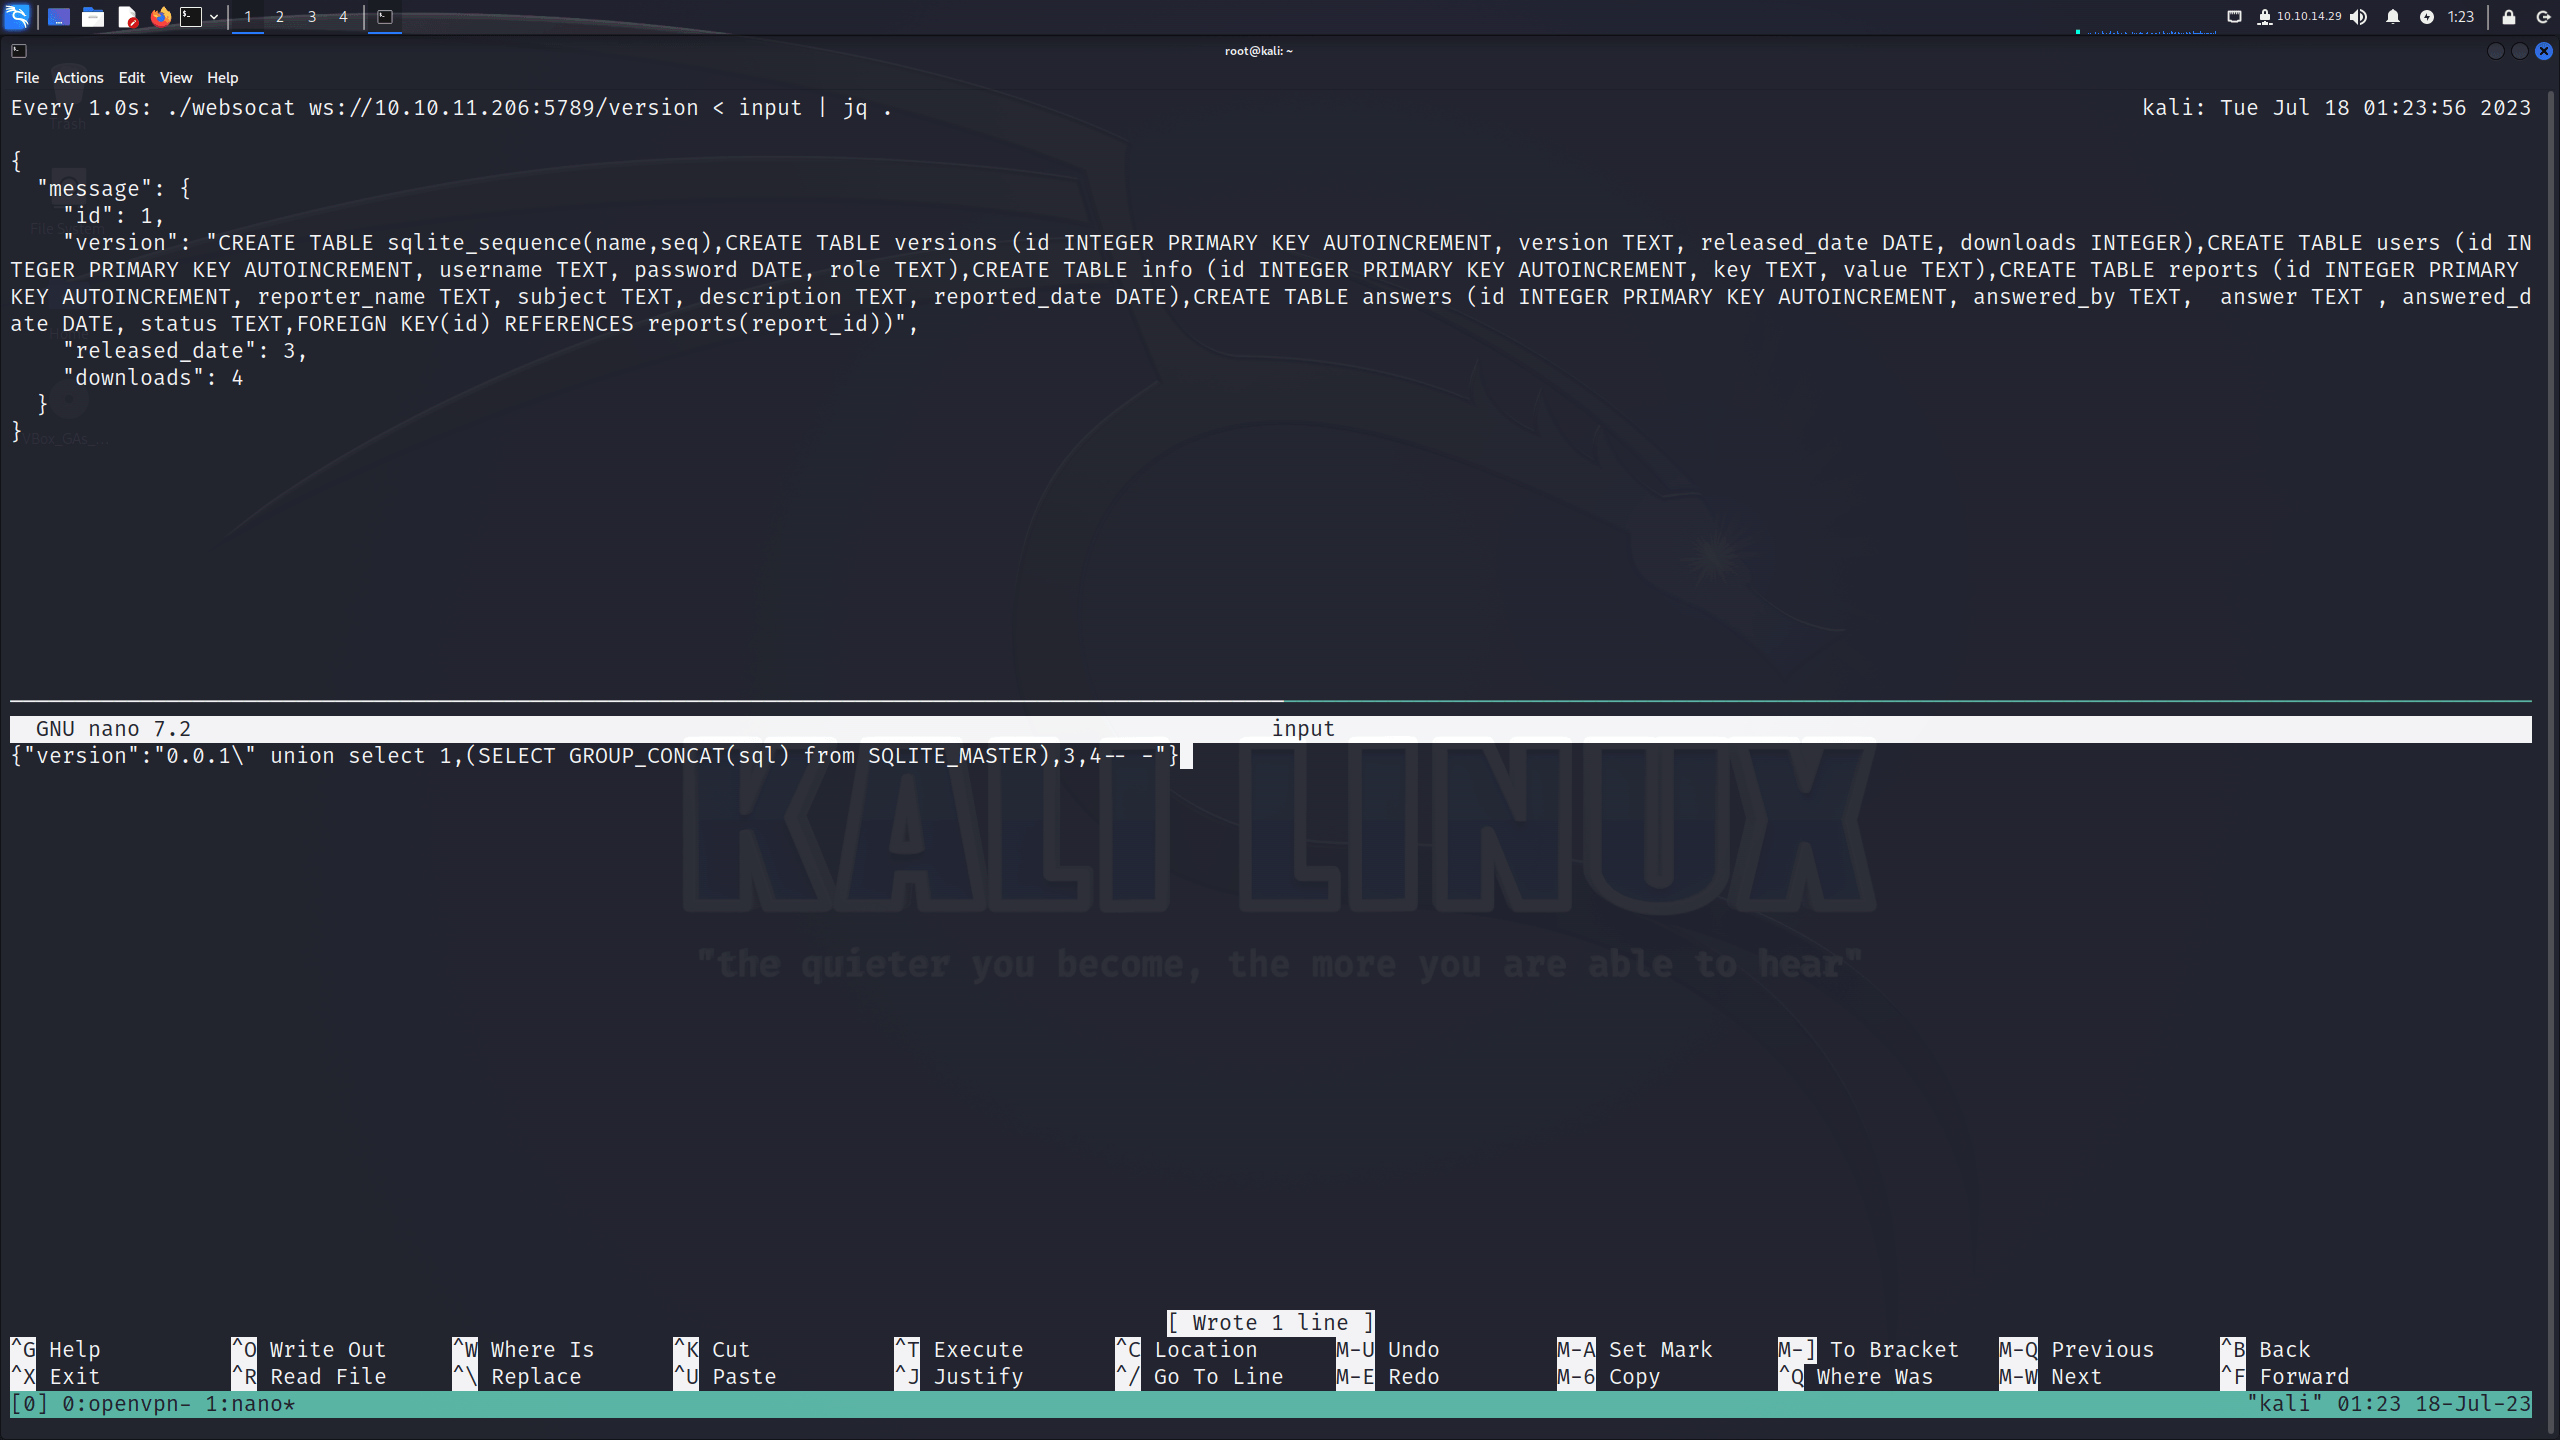2560x1440 pixels.
Task: Click 'SQLITE_MASTER' in the nano payload
Action: pos(952,756)
